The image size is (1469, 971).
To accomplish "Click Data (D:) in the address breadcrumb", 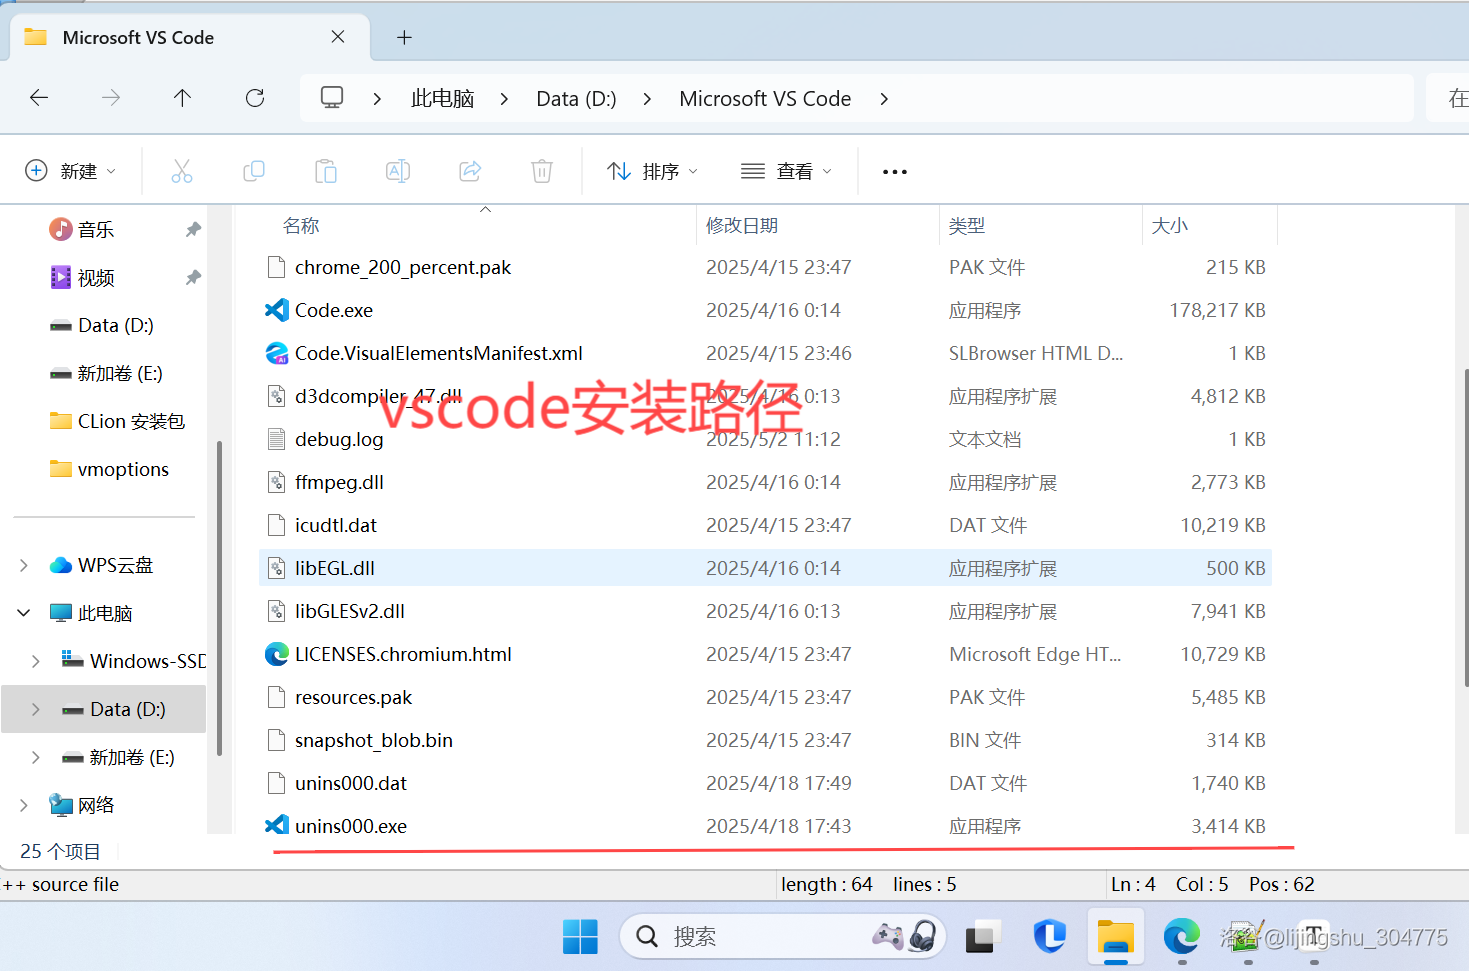I will (576, 98).
